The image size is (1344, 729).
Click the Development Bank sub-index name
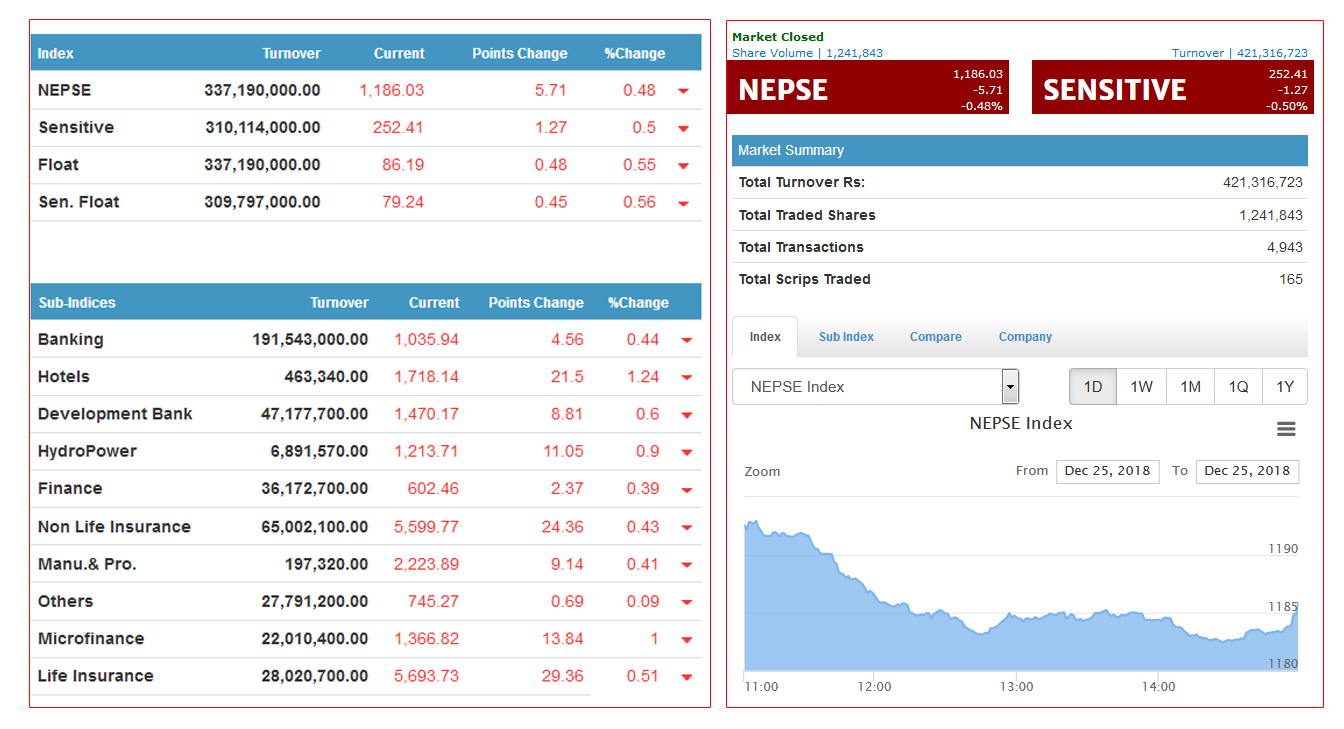115,414
